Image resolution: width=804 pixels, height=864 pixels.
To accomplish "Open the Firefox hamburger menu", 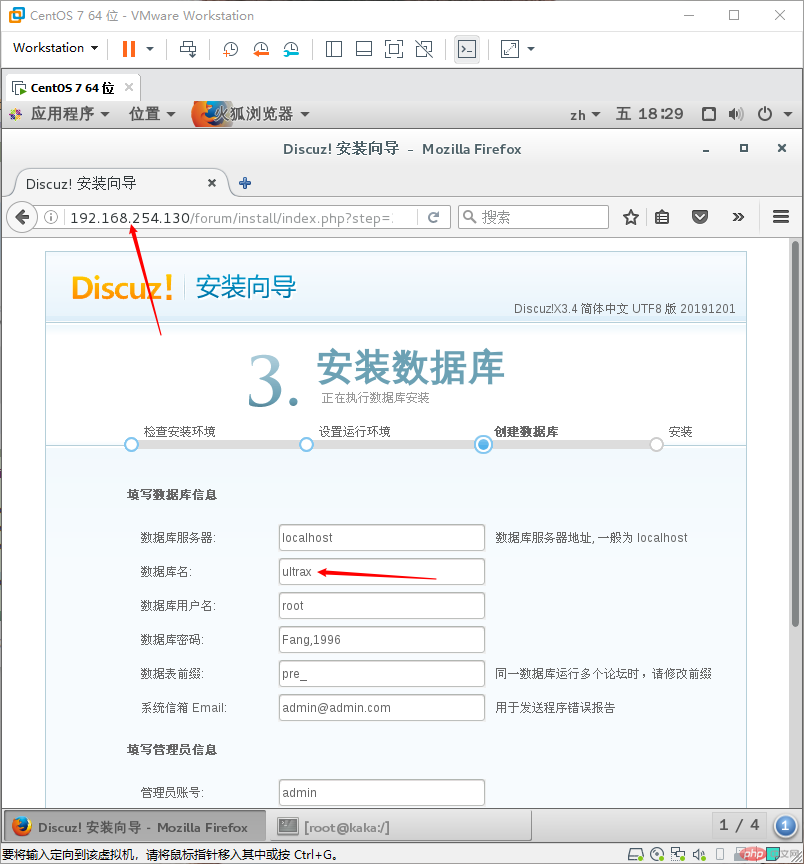I will click(x=781, y=217).
